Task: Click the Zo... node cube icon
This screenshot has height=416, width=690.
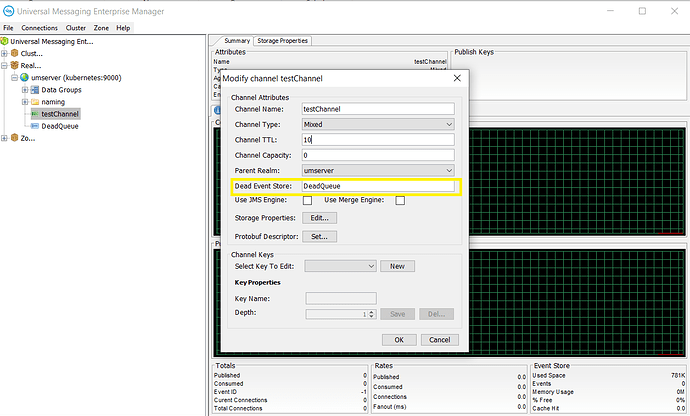Action: (x=15, y=138)
